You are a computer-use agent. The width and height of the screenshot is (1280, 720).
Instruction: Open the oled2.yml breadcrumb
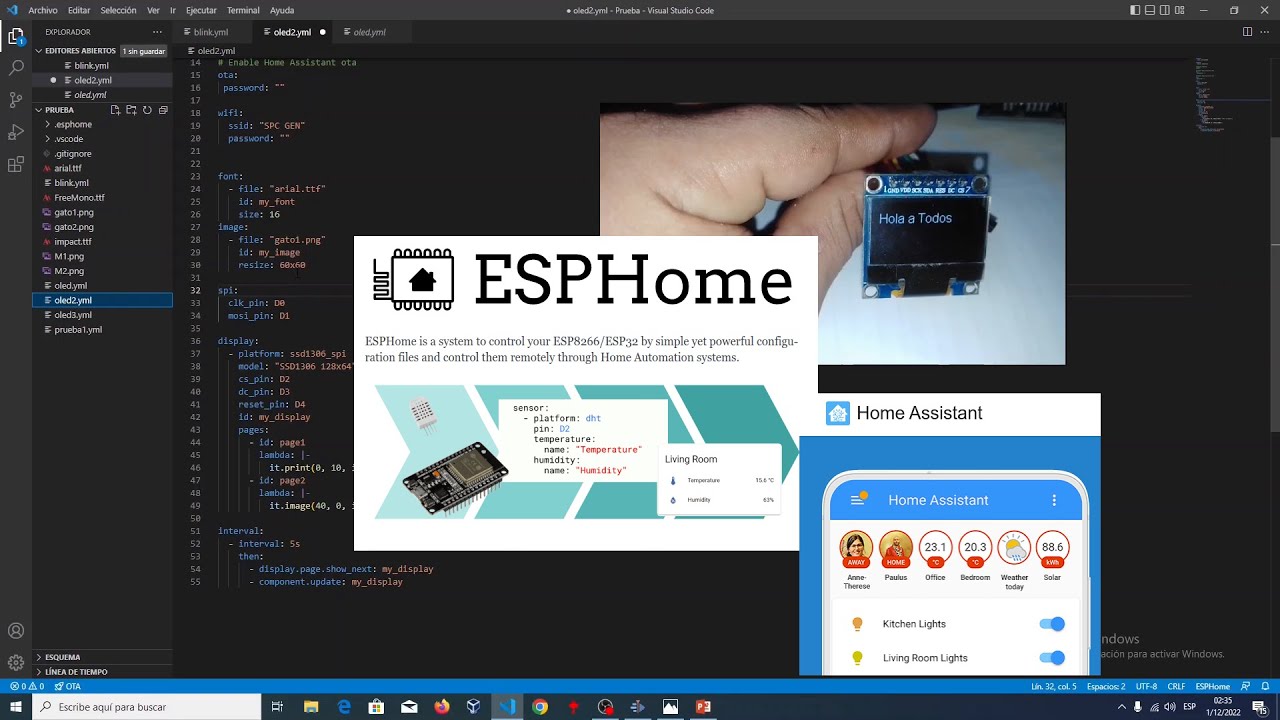pyautogui.click(x=211, y=51)
